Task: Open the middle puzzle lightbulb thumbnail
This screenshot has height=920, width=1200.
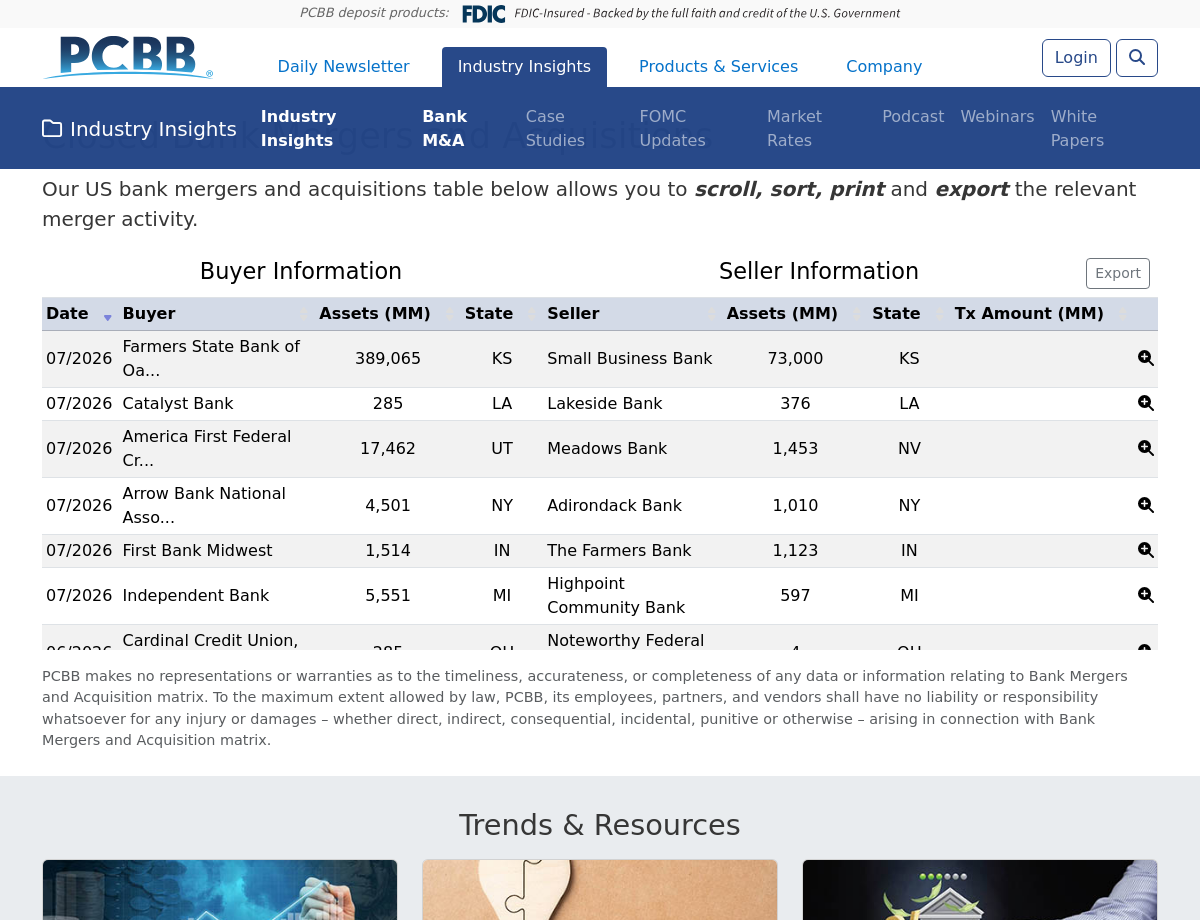Action: [600, 890]
